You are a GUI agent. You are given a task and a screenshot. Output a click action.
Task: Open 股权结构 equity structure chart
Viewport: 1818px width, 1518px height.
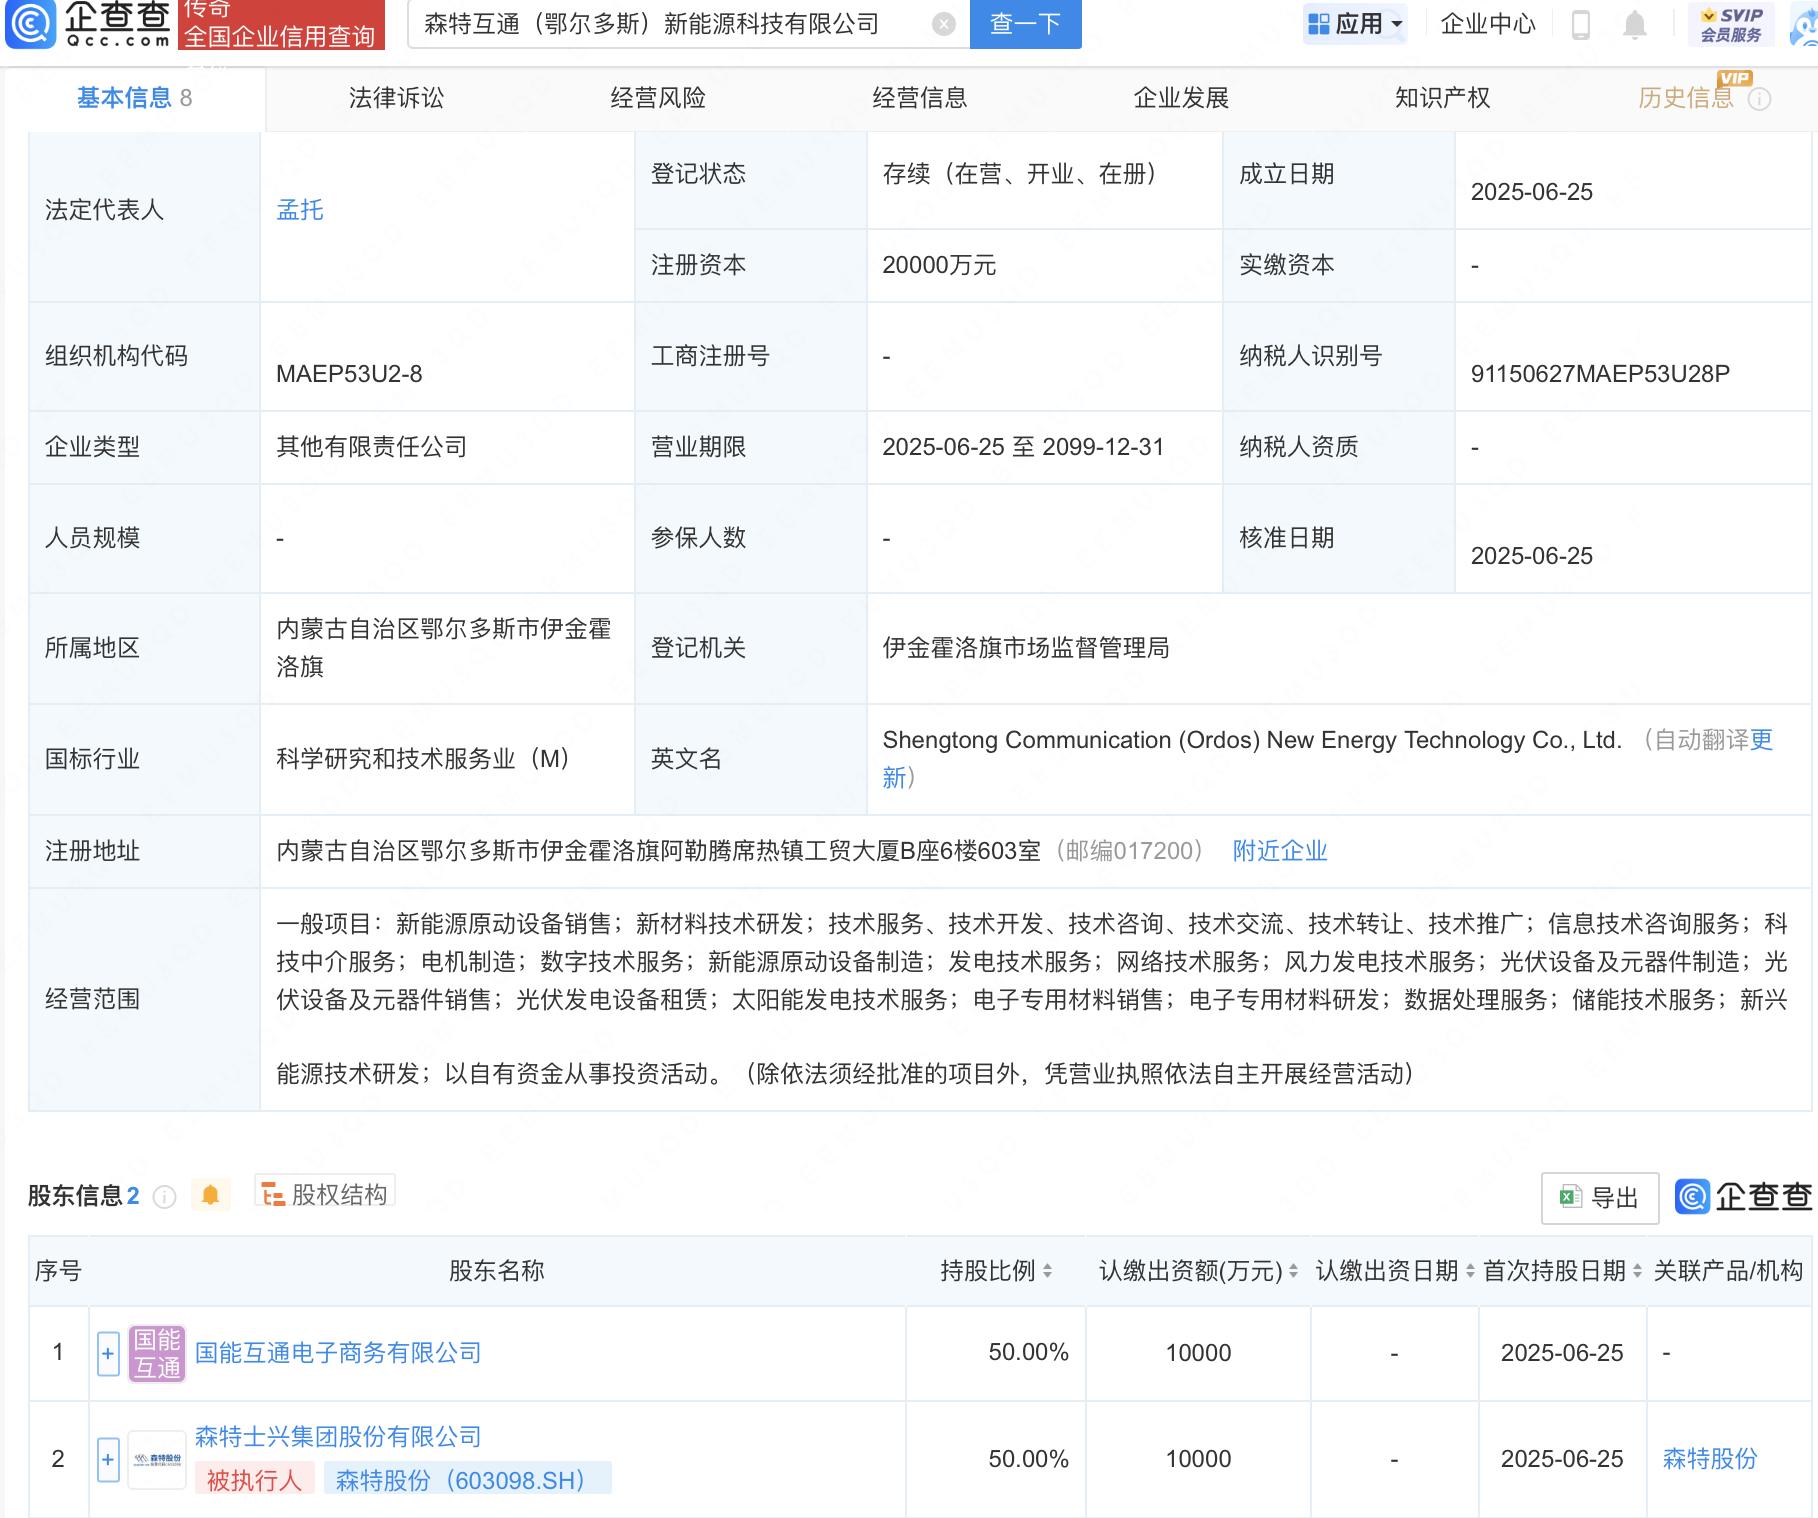click(325, 1194)
